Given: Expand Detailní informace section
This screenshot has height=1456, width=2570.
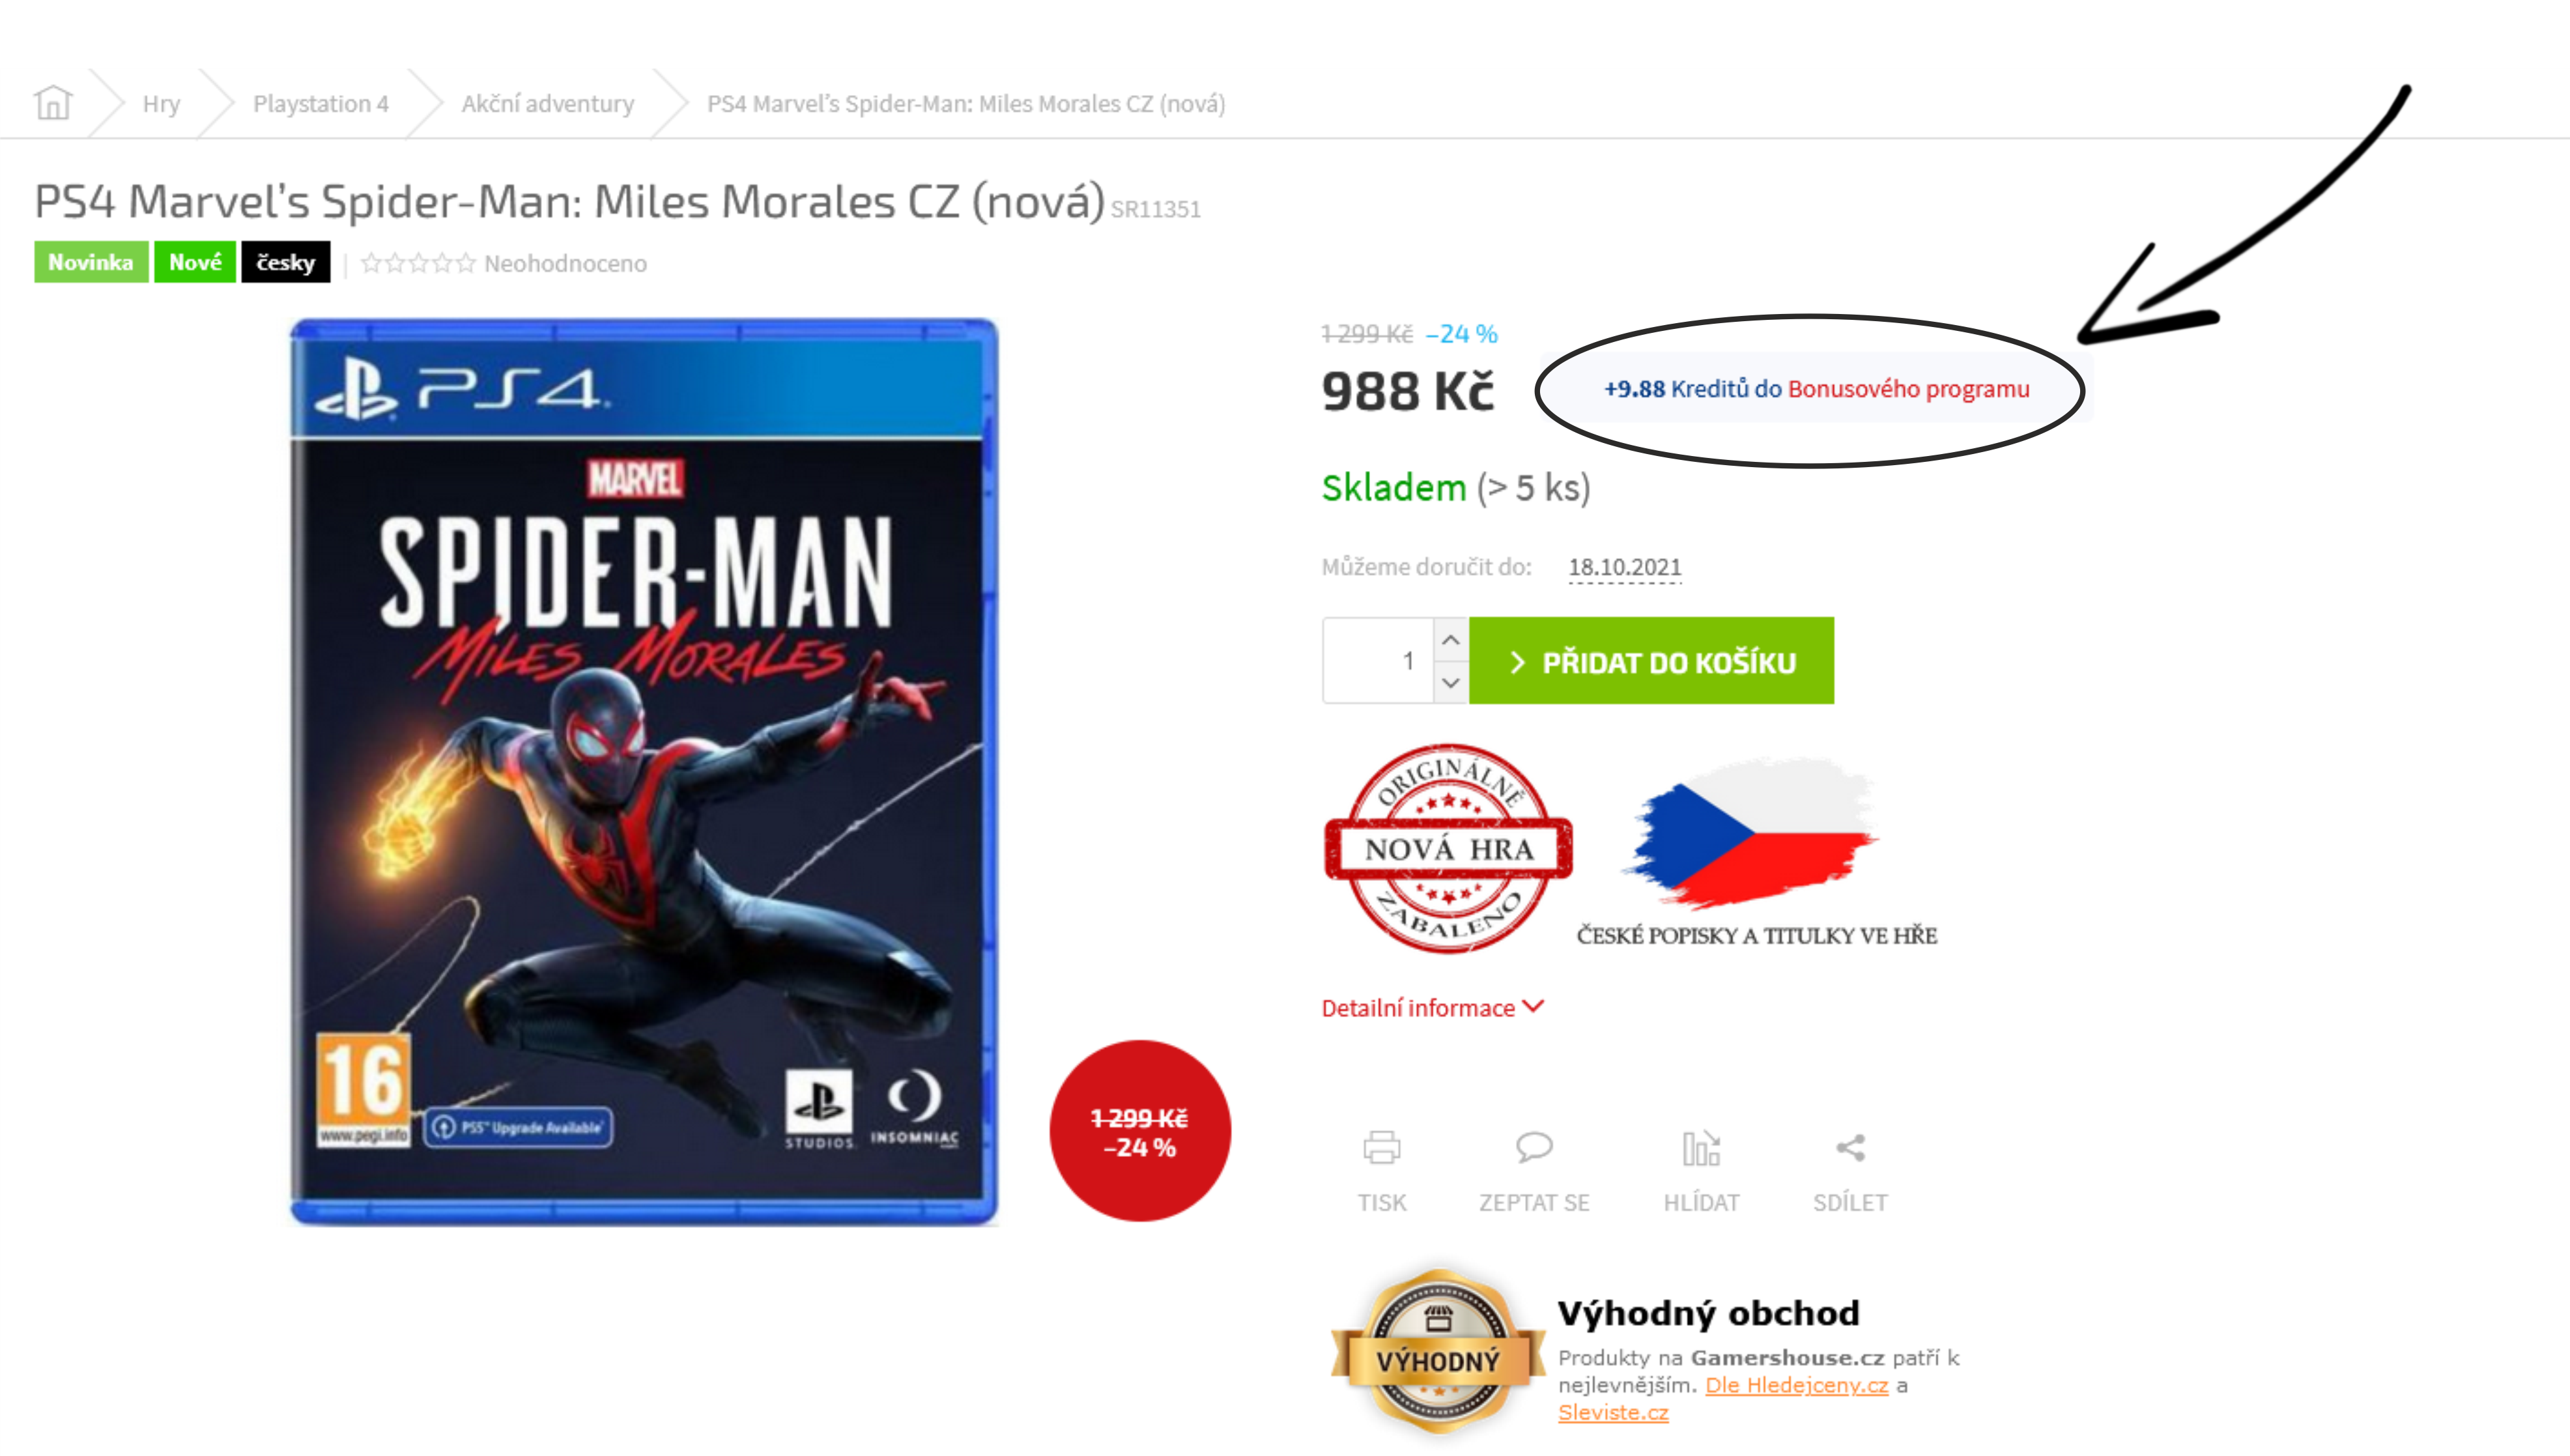Looking at the screenshot, I should [x=1432, y=1008].
